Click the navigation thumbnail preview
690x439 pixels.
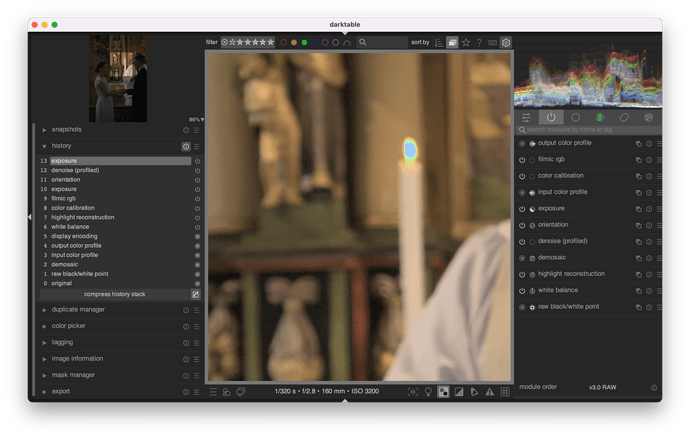[118, 78]
